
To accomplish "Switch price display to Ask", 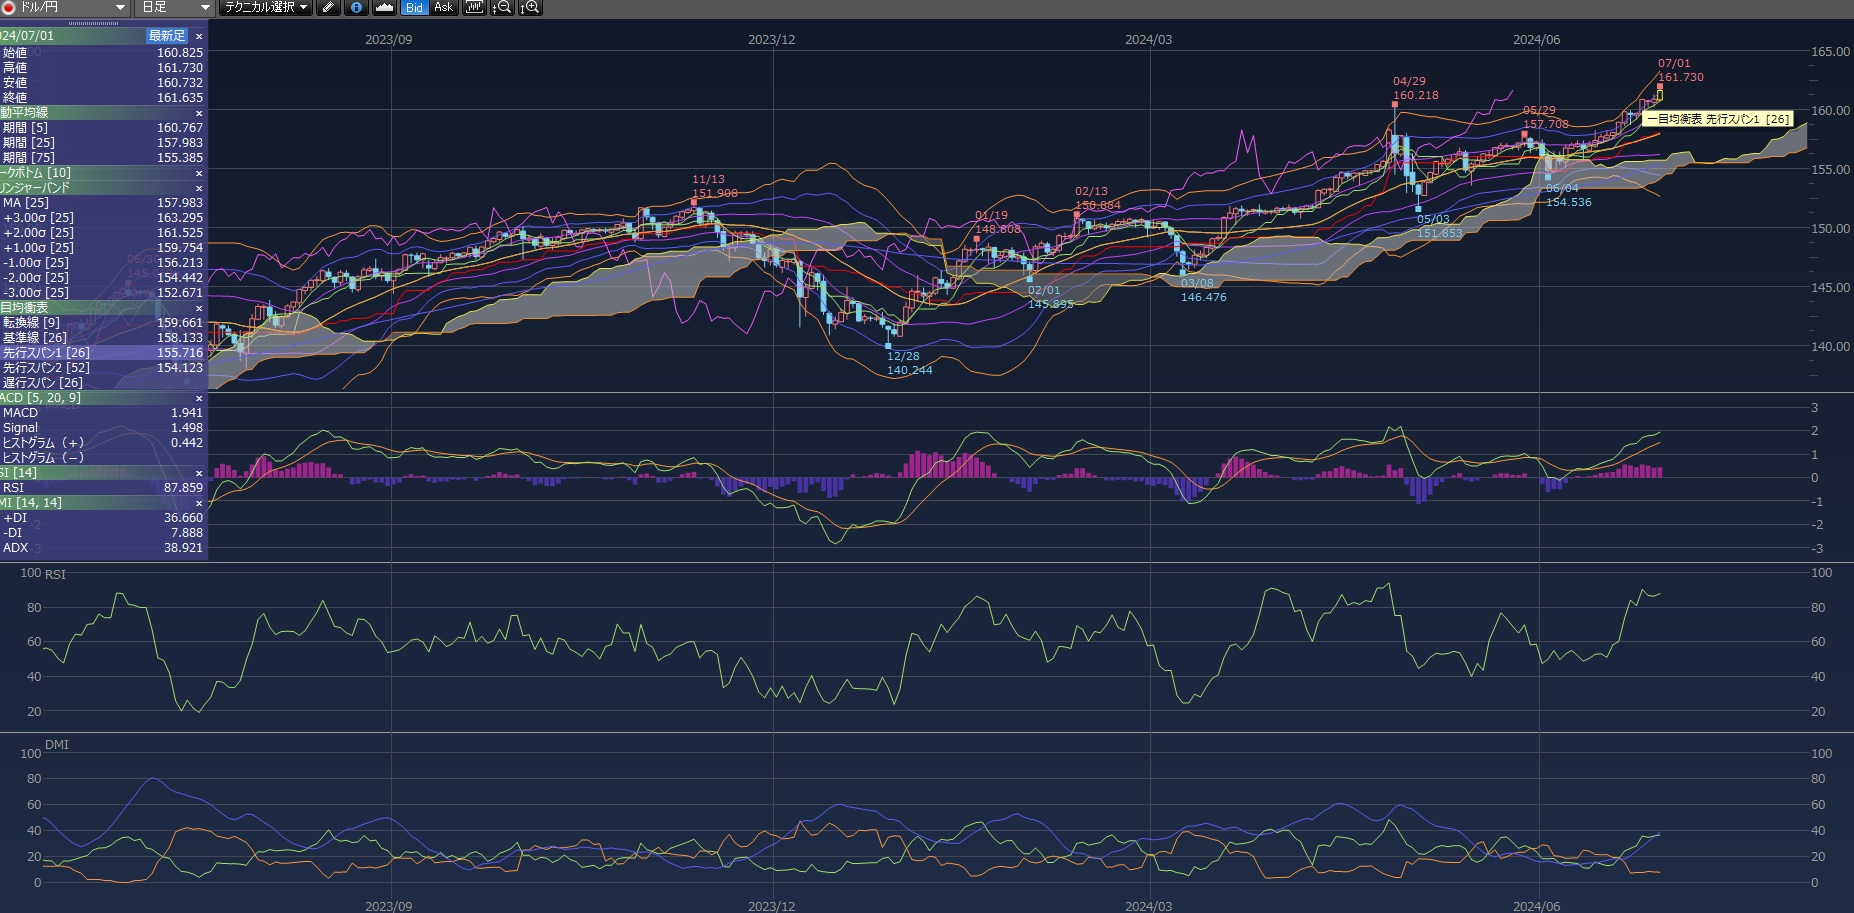I will click(x=443, y=7).
